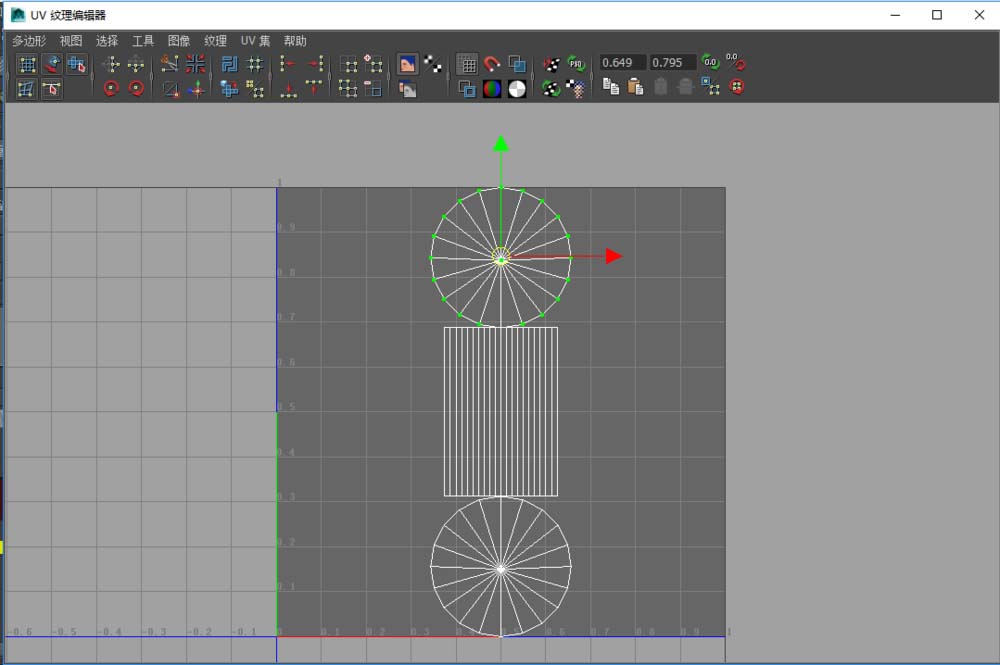Click the RGB channels display swatch
The image size is (1000, 665).
(491, 88)
